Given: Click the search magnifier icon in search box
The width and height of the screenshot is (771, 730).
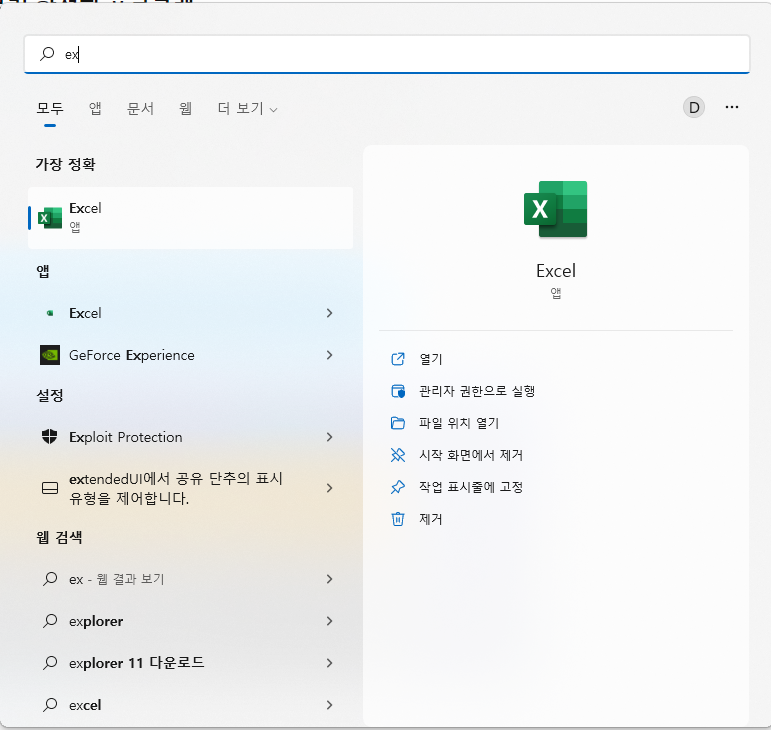Looking at the screenshot, I should tap(47, 54).
